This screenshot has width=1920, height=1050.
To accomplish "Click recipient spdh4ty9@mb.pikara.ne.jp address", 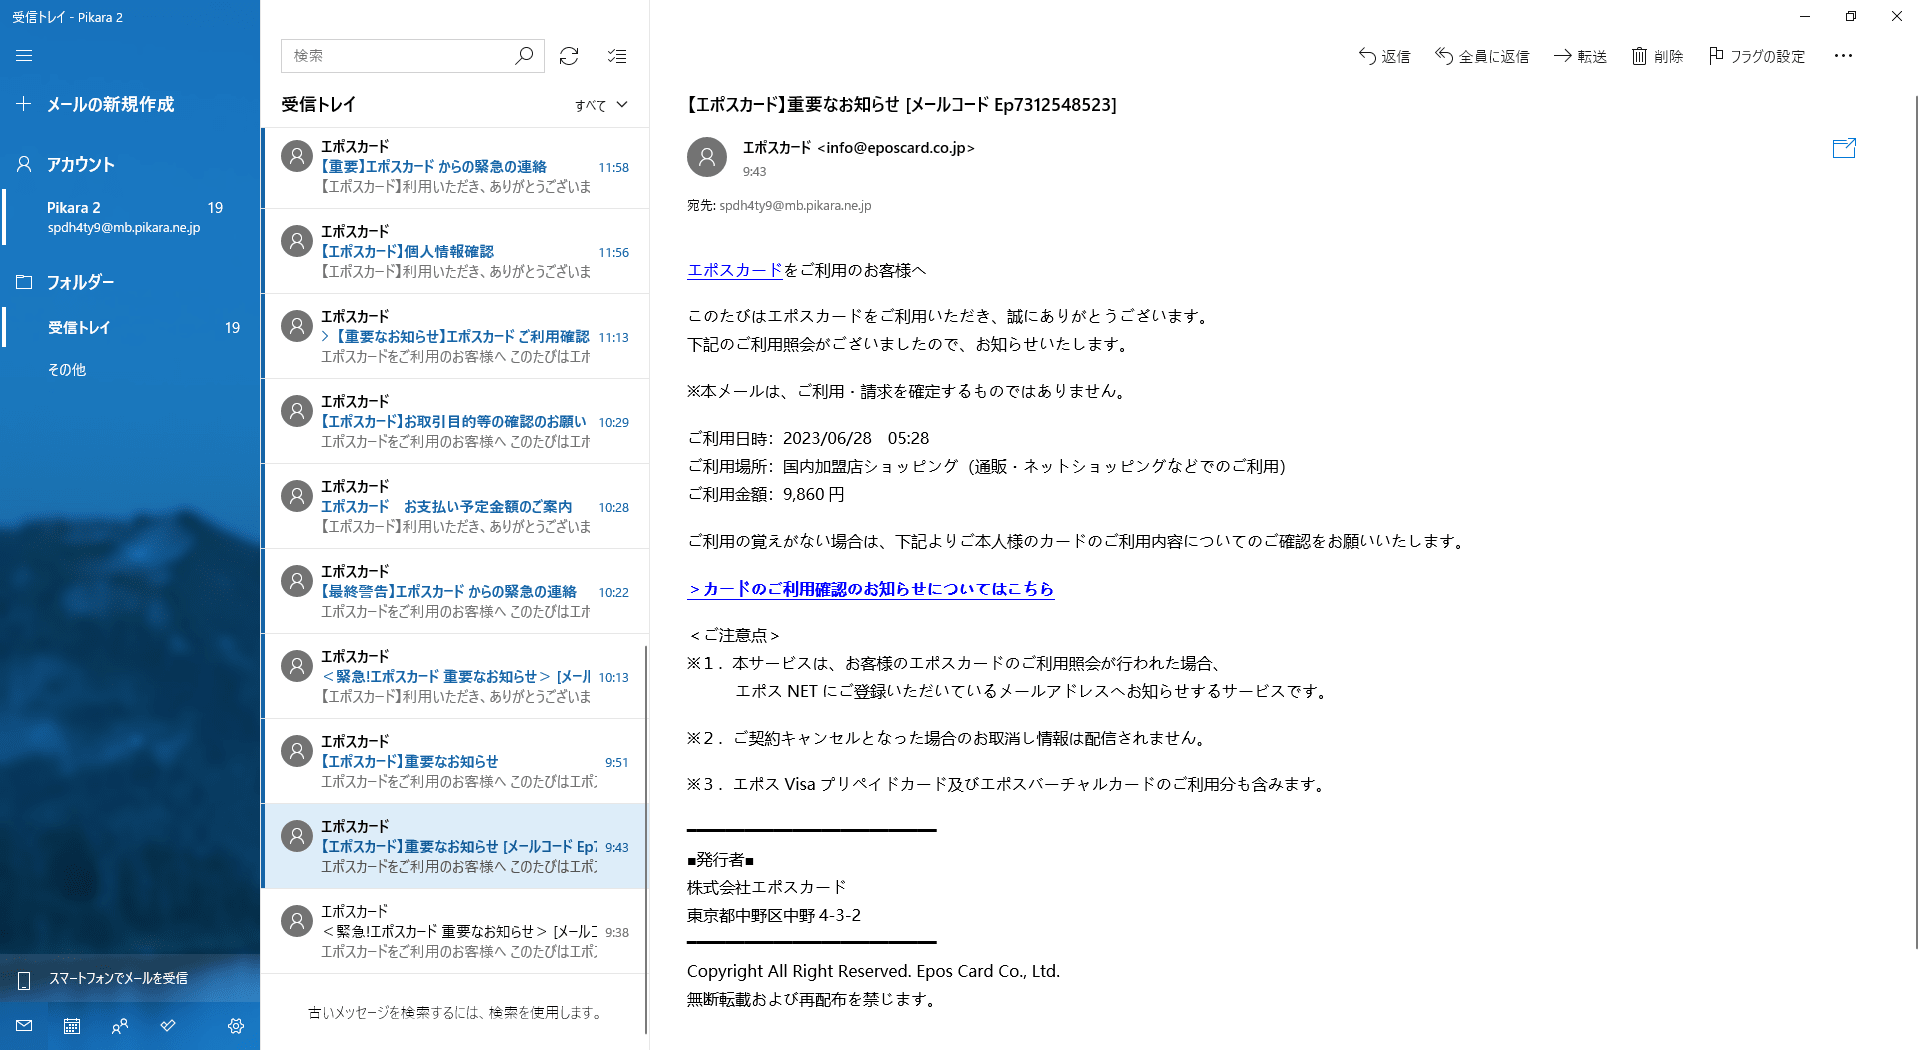I will point(795,206).
